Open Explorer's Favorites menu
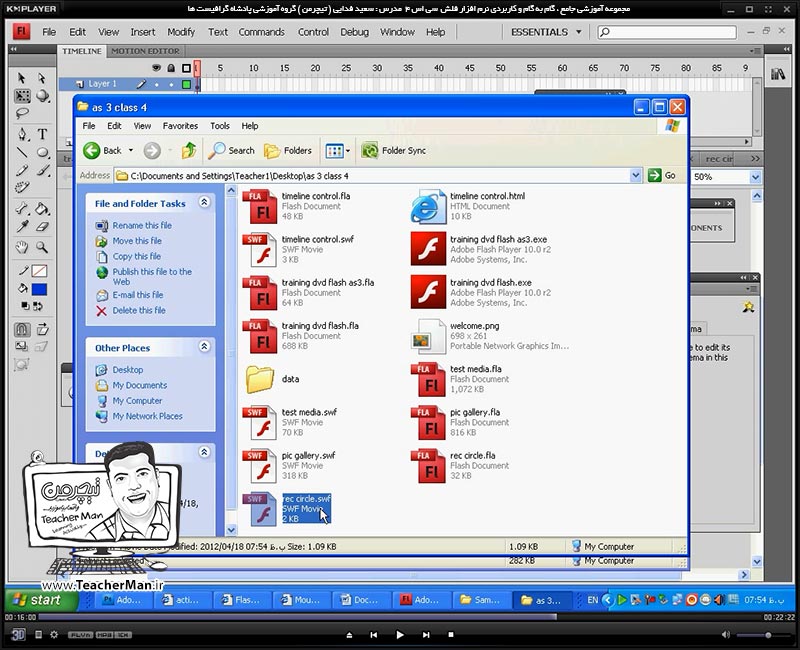Screen dimensions: 800x650 [180, 126]
